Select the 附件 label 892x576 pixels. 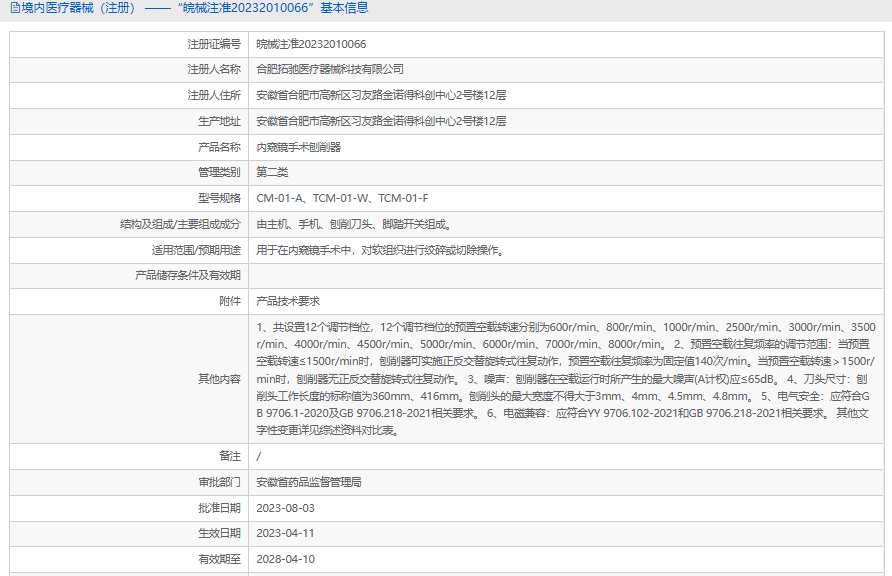230,301
